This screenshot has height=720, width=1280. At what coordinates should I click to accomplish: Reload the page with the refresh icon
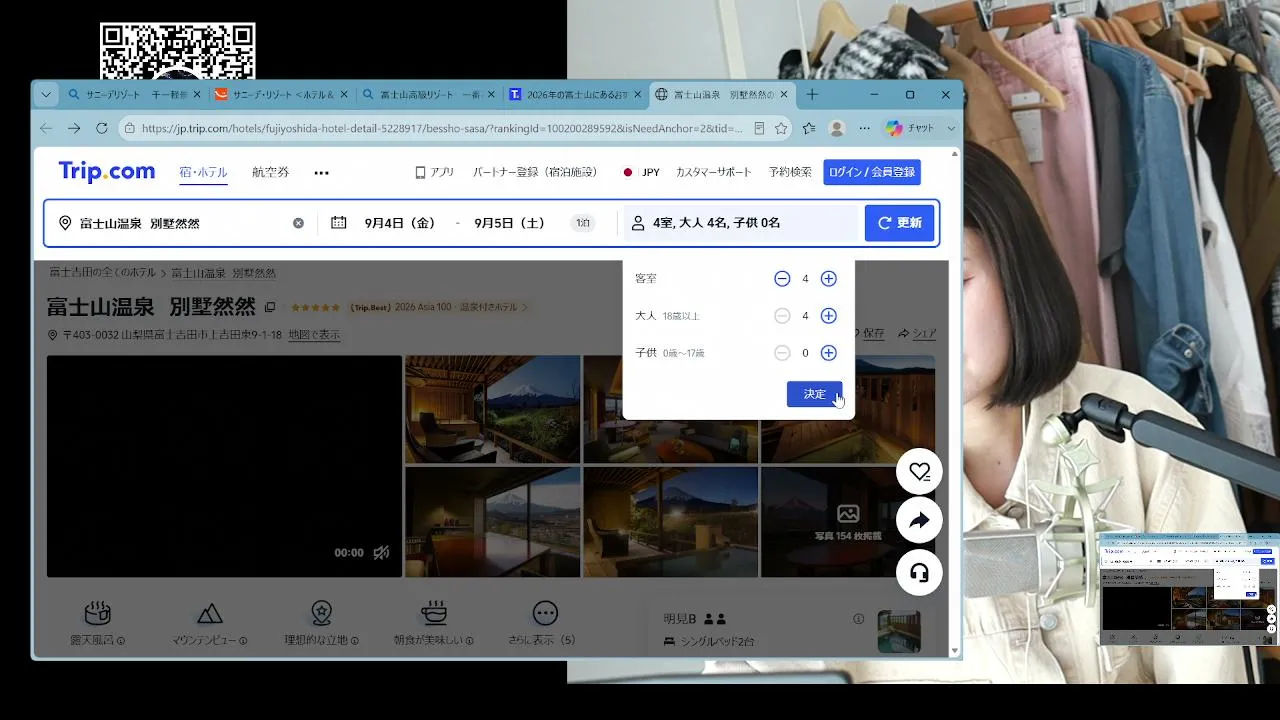(x=101, y=128)
